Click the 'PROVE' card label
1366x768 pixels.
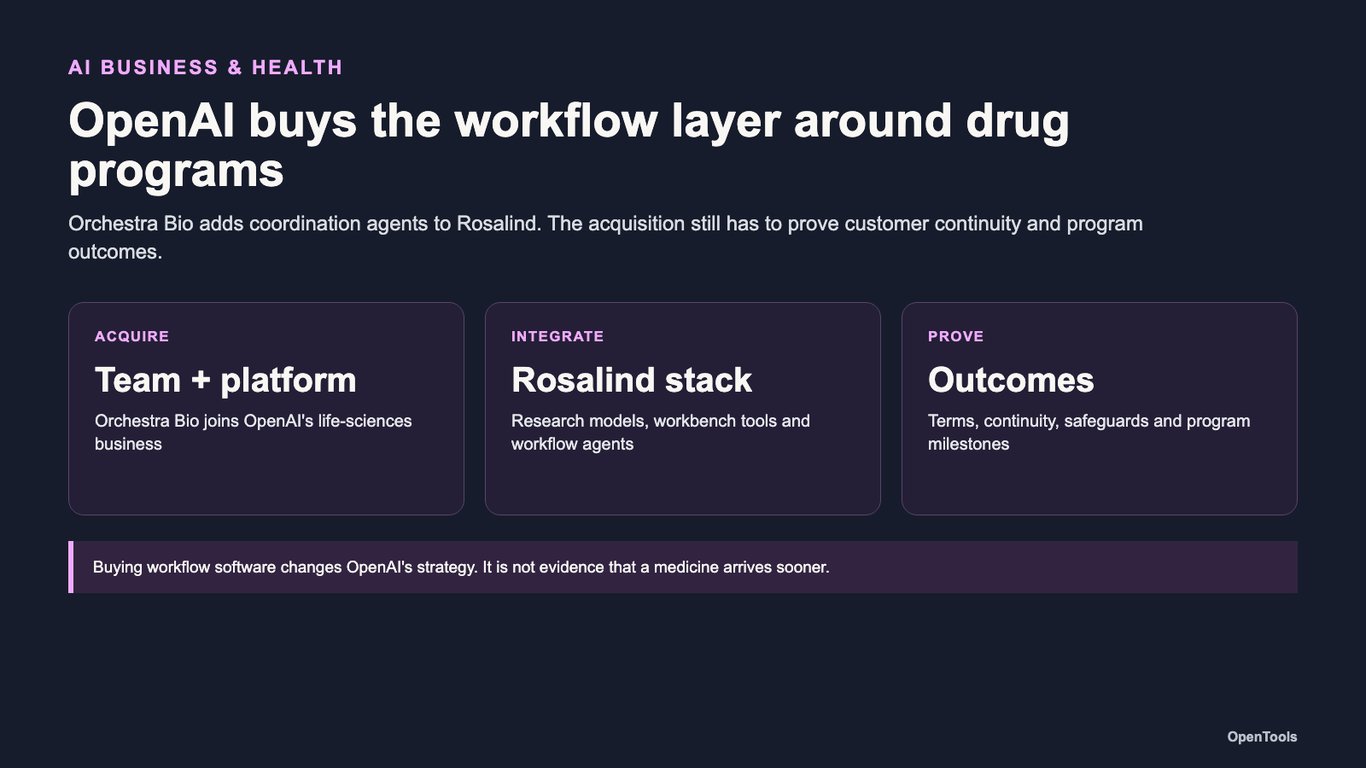tap(956, 336)
